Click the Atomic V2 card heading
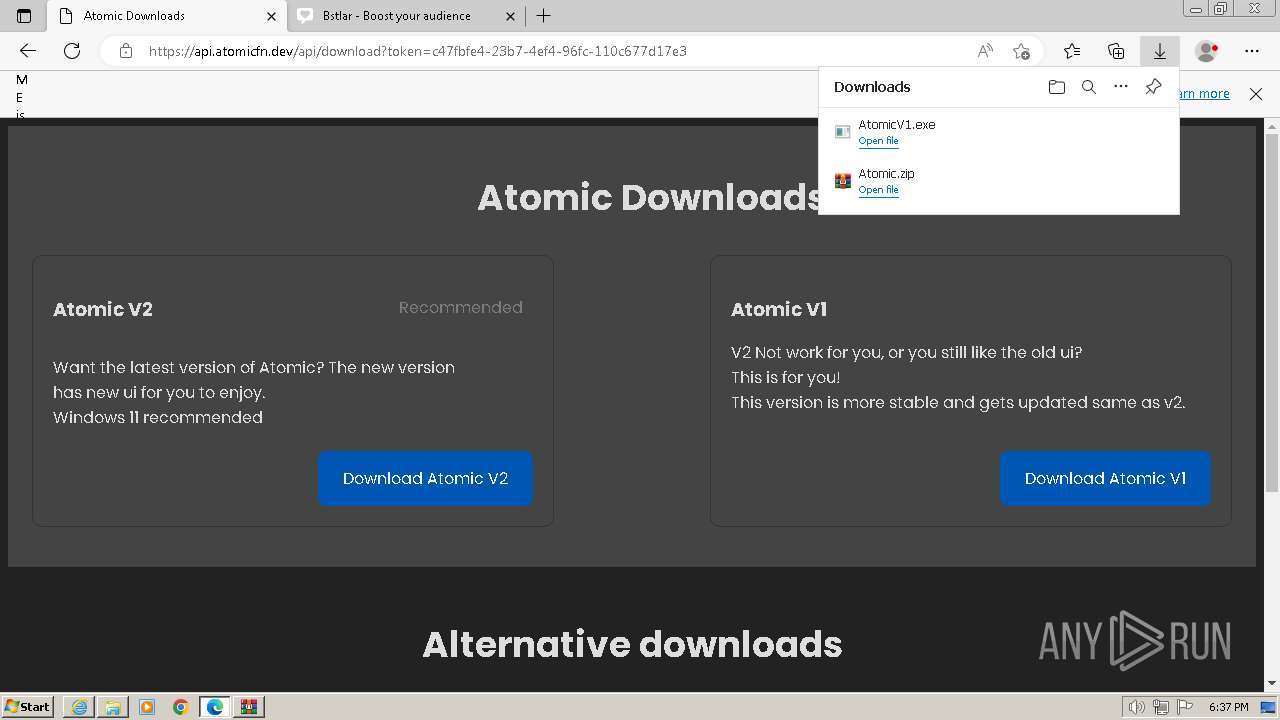 [103, 309]
